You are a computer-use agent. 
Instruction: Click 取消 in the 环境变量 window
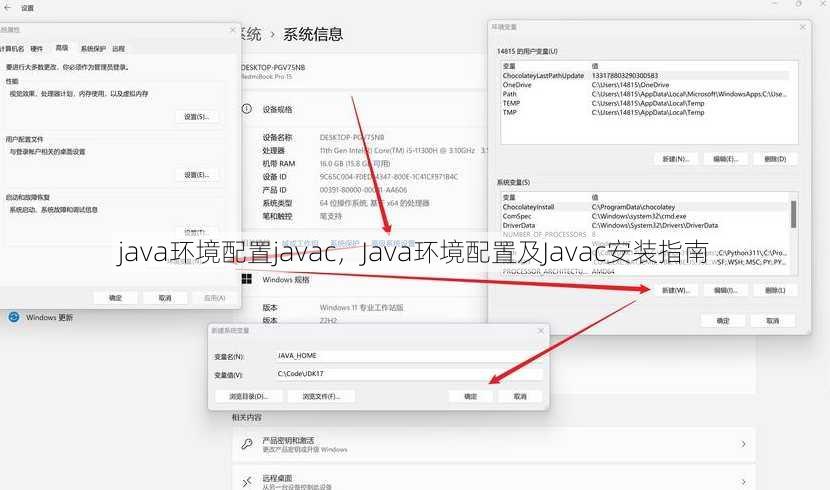pos(773,321)
